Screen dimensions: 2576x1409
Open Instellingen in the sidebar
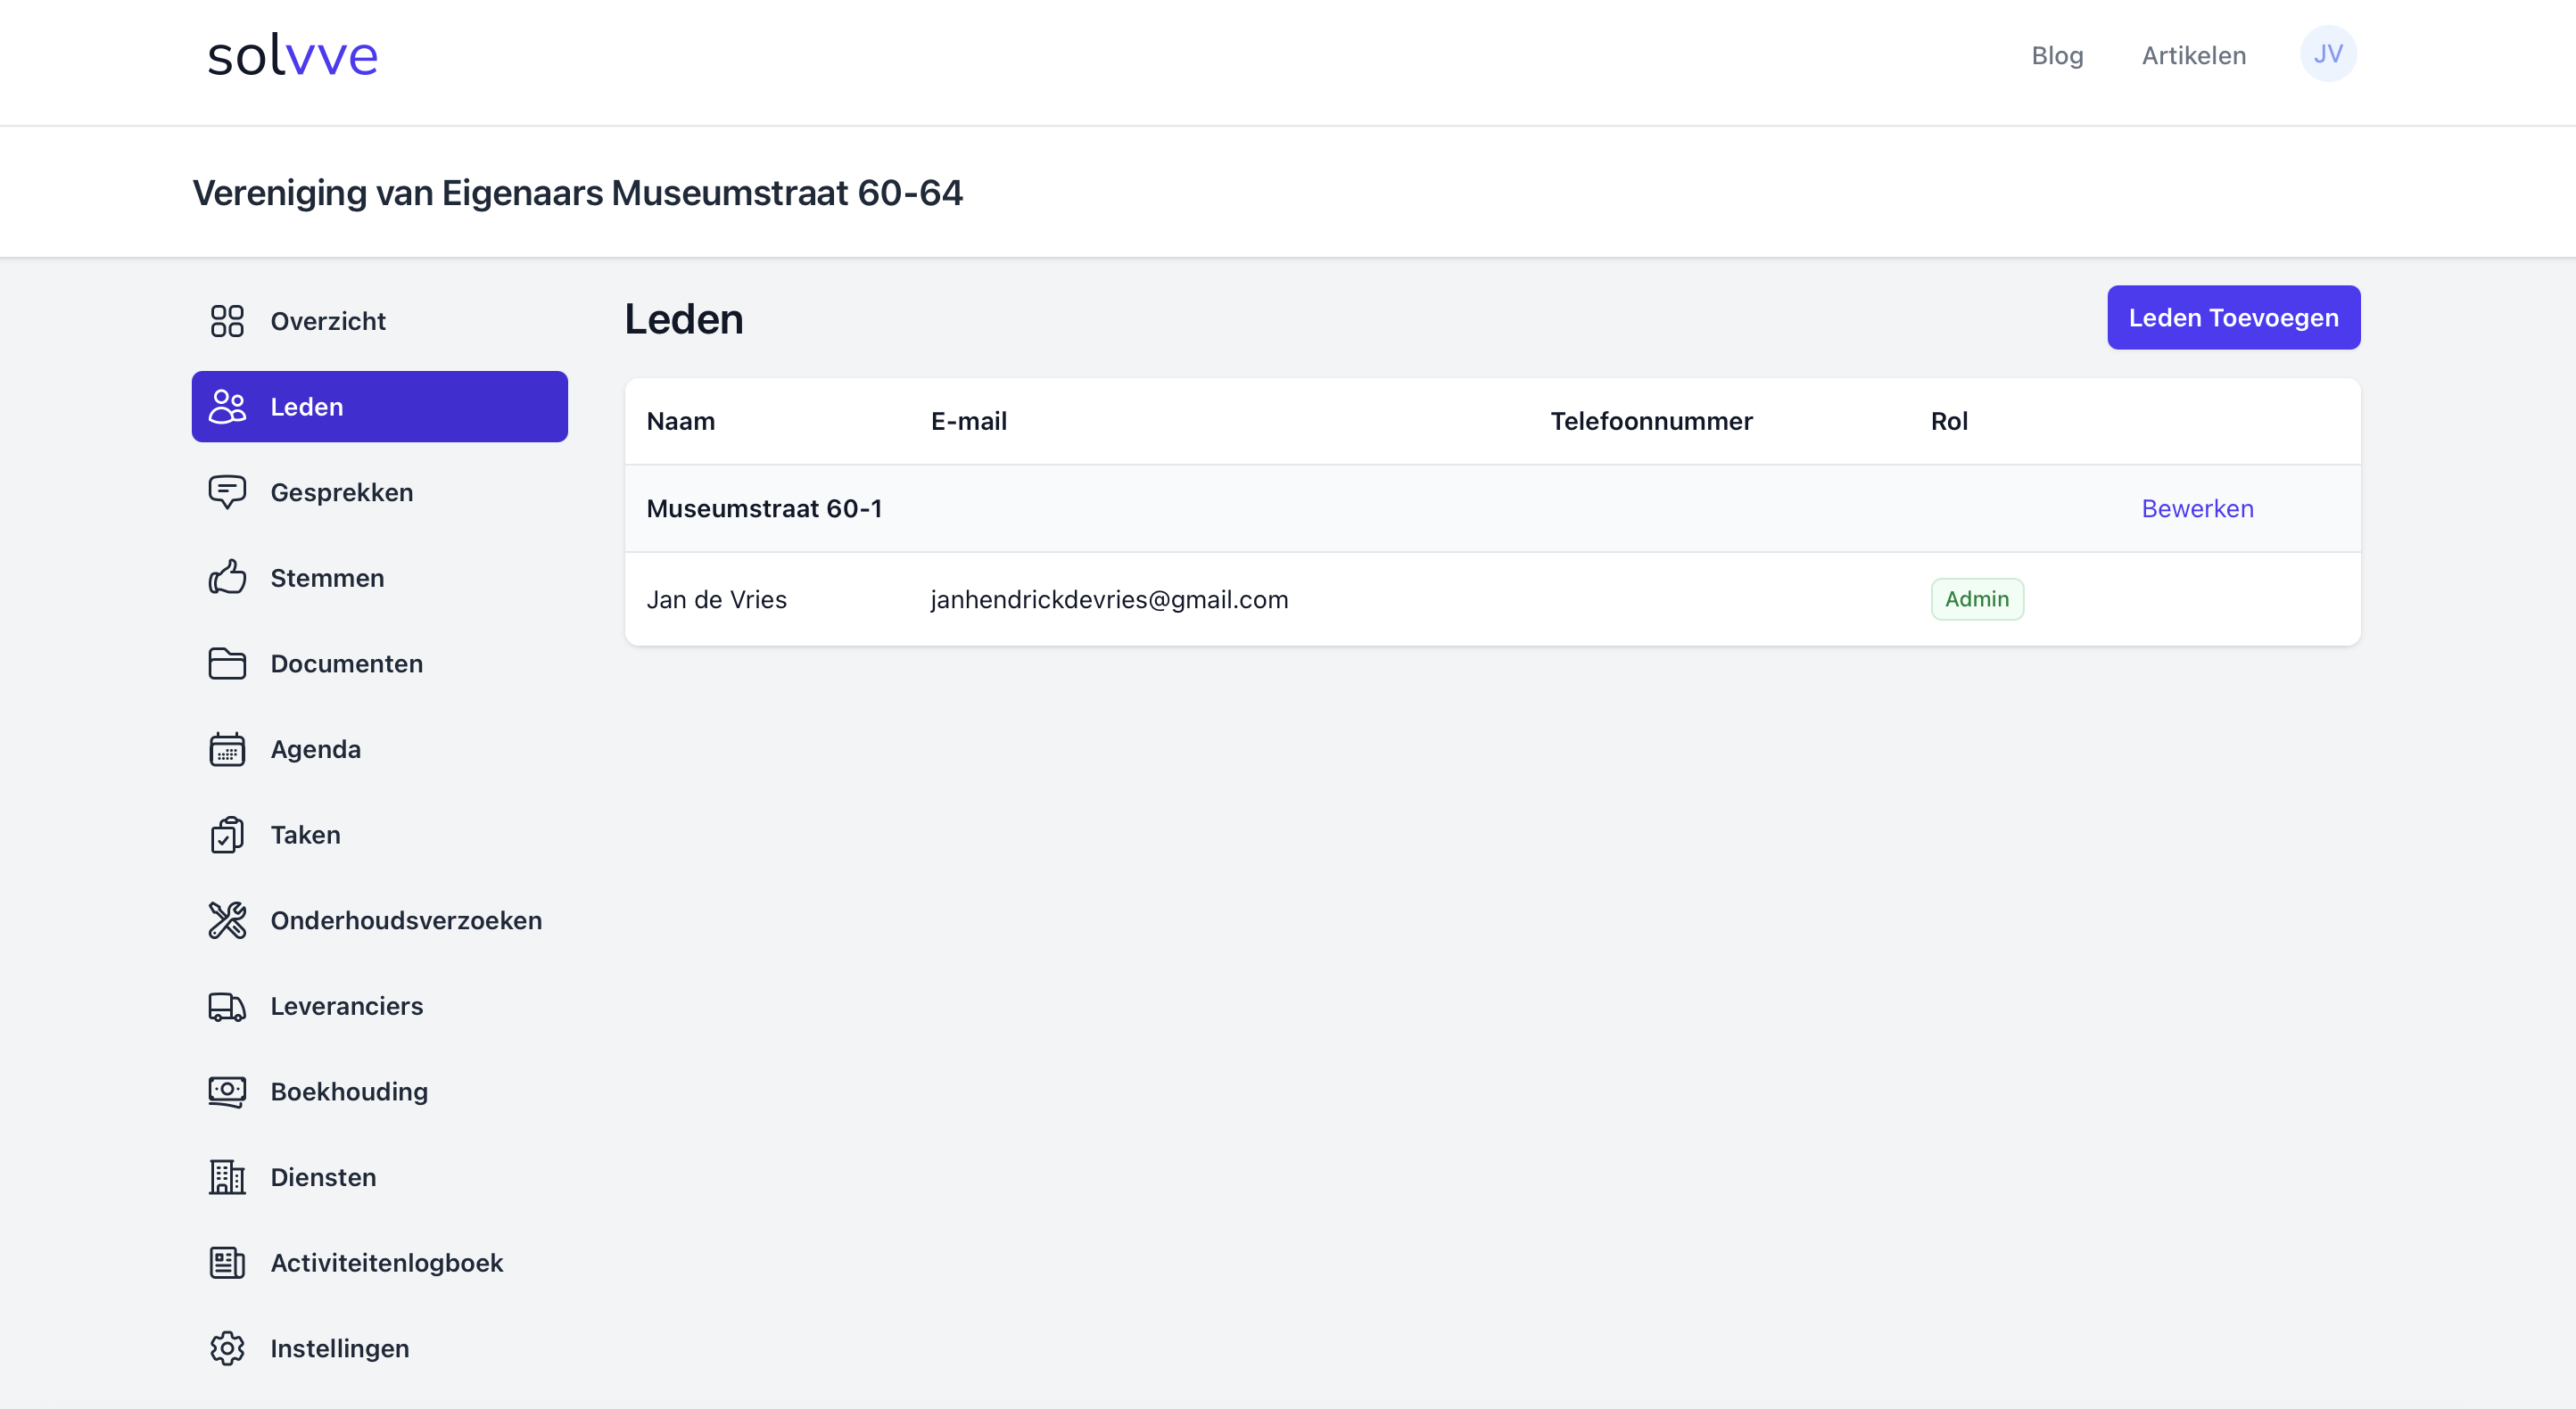pyautogui.click(x=339, y=1348)
